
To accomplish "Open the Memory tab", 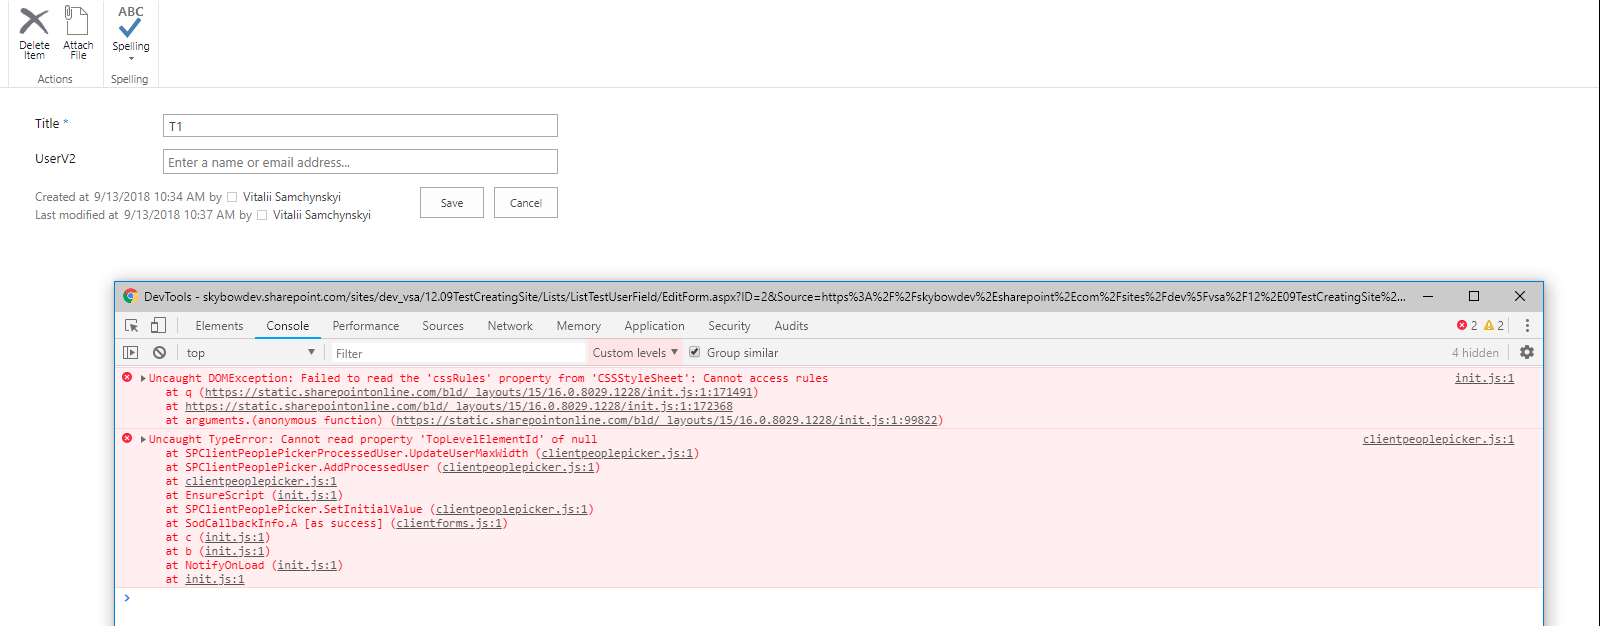I will (x=579, y=326).
